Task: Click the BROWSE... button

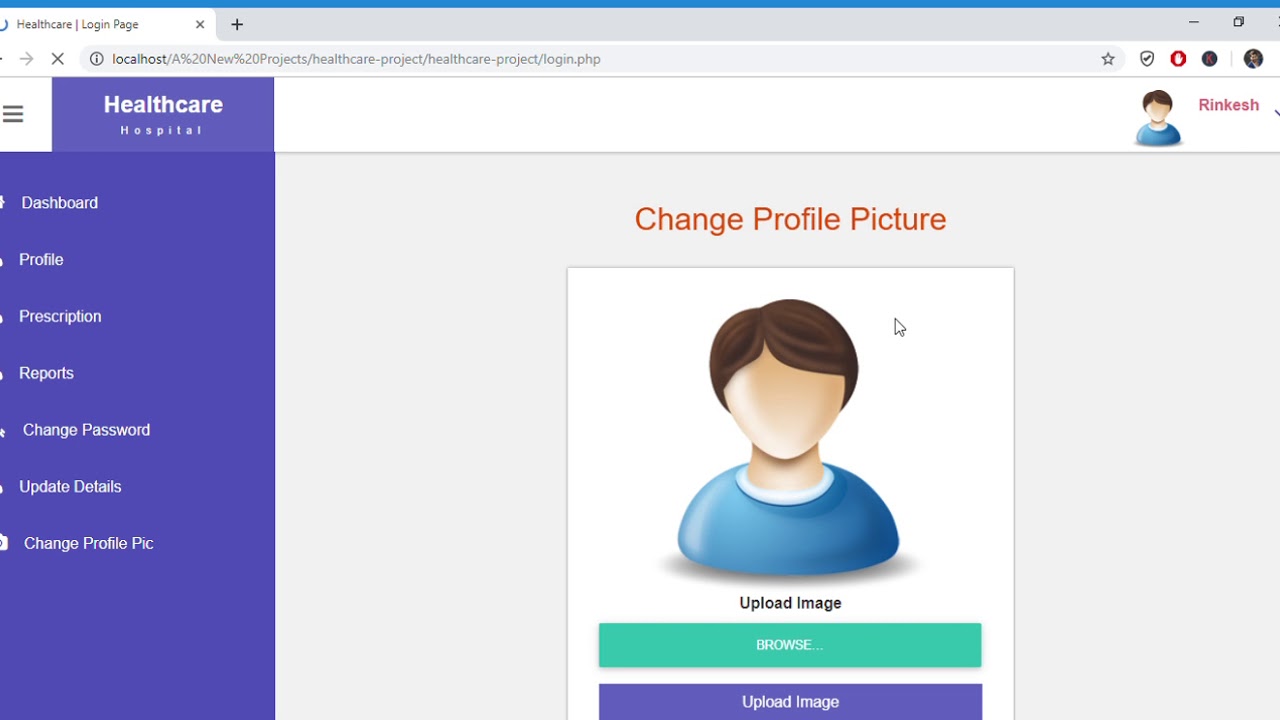Action: click(x=790, y=645)
